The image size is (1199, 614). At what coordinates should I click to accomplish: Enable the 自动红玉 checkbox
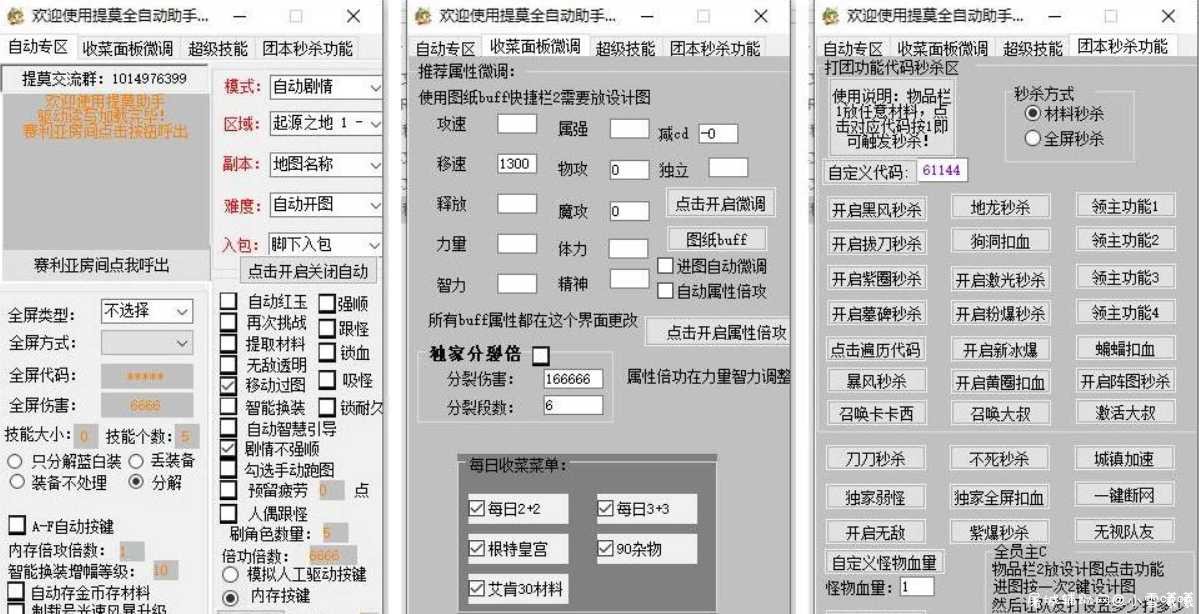[x=229, y=301]
